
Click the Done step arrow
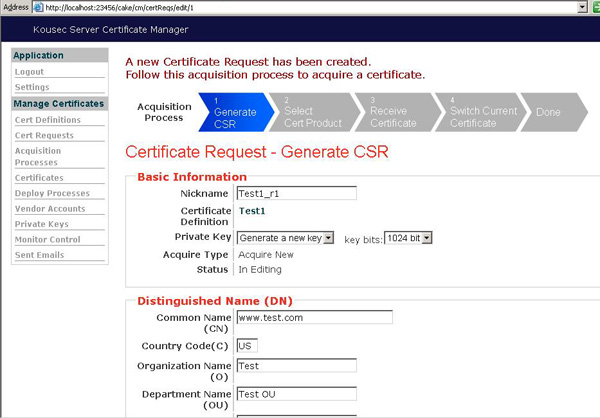(553, 112)
